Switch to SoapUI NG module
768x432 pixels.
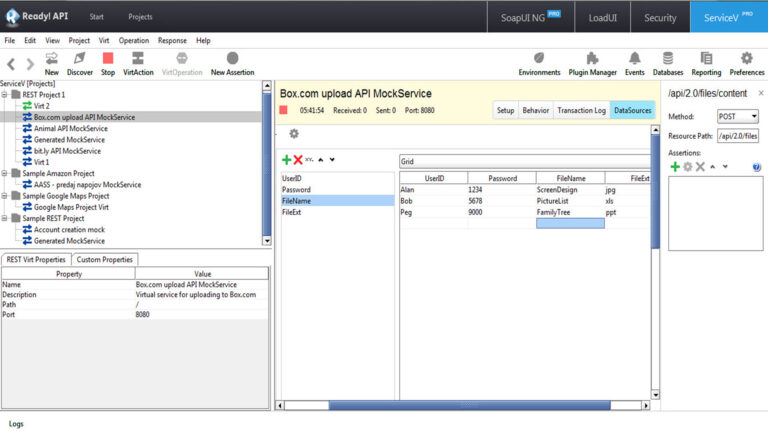click(x=530, y=18)
